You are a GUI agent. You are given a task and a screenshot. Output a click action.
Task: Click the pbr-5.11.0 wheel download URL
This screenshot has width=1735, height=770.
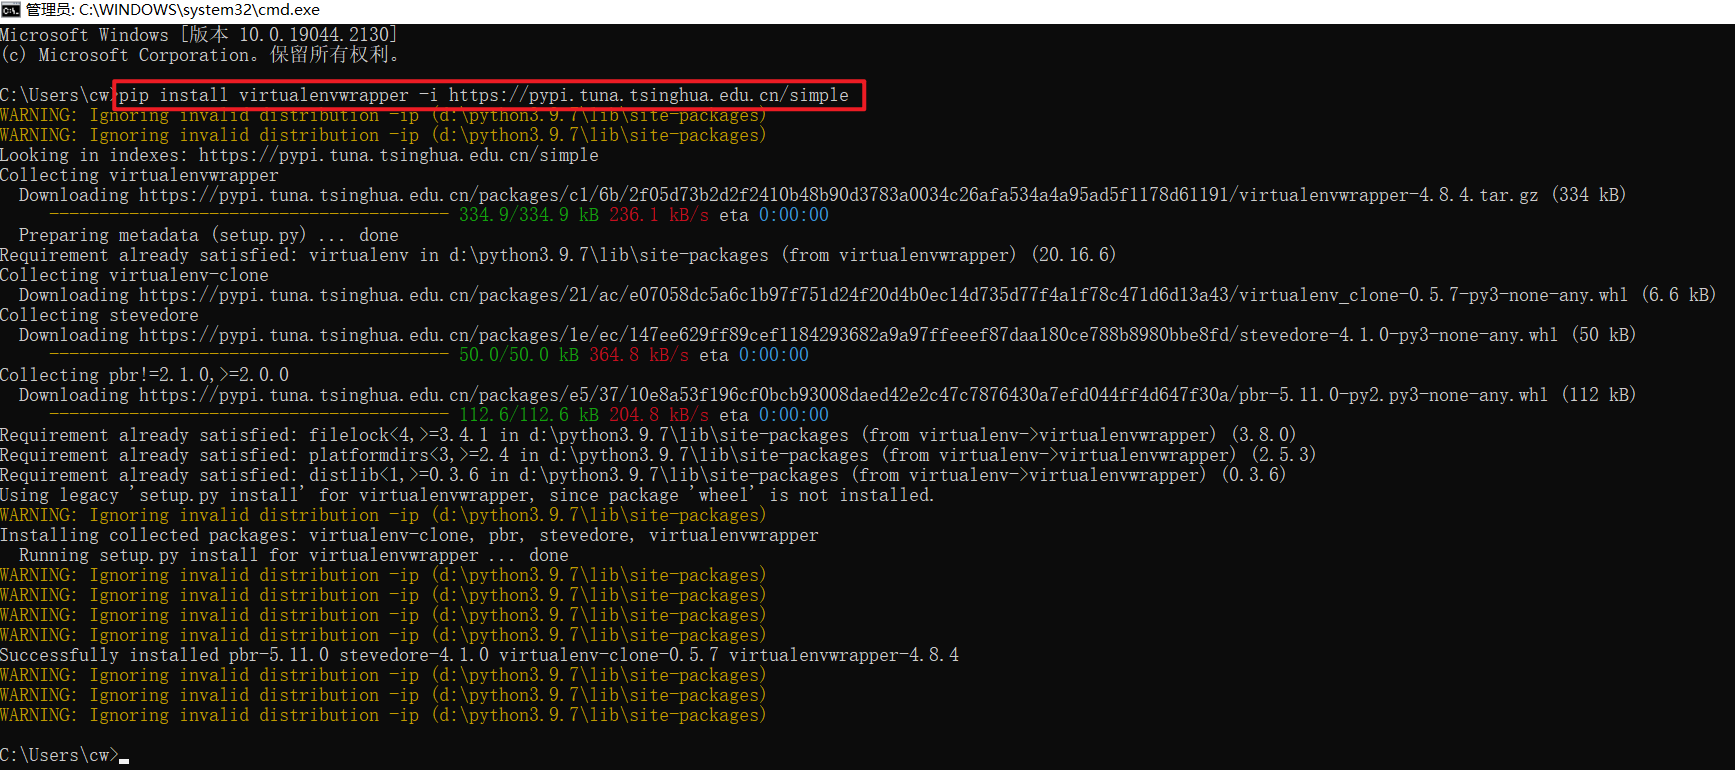tap(843, 395)
